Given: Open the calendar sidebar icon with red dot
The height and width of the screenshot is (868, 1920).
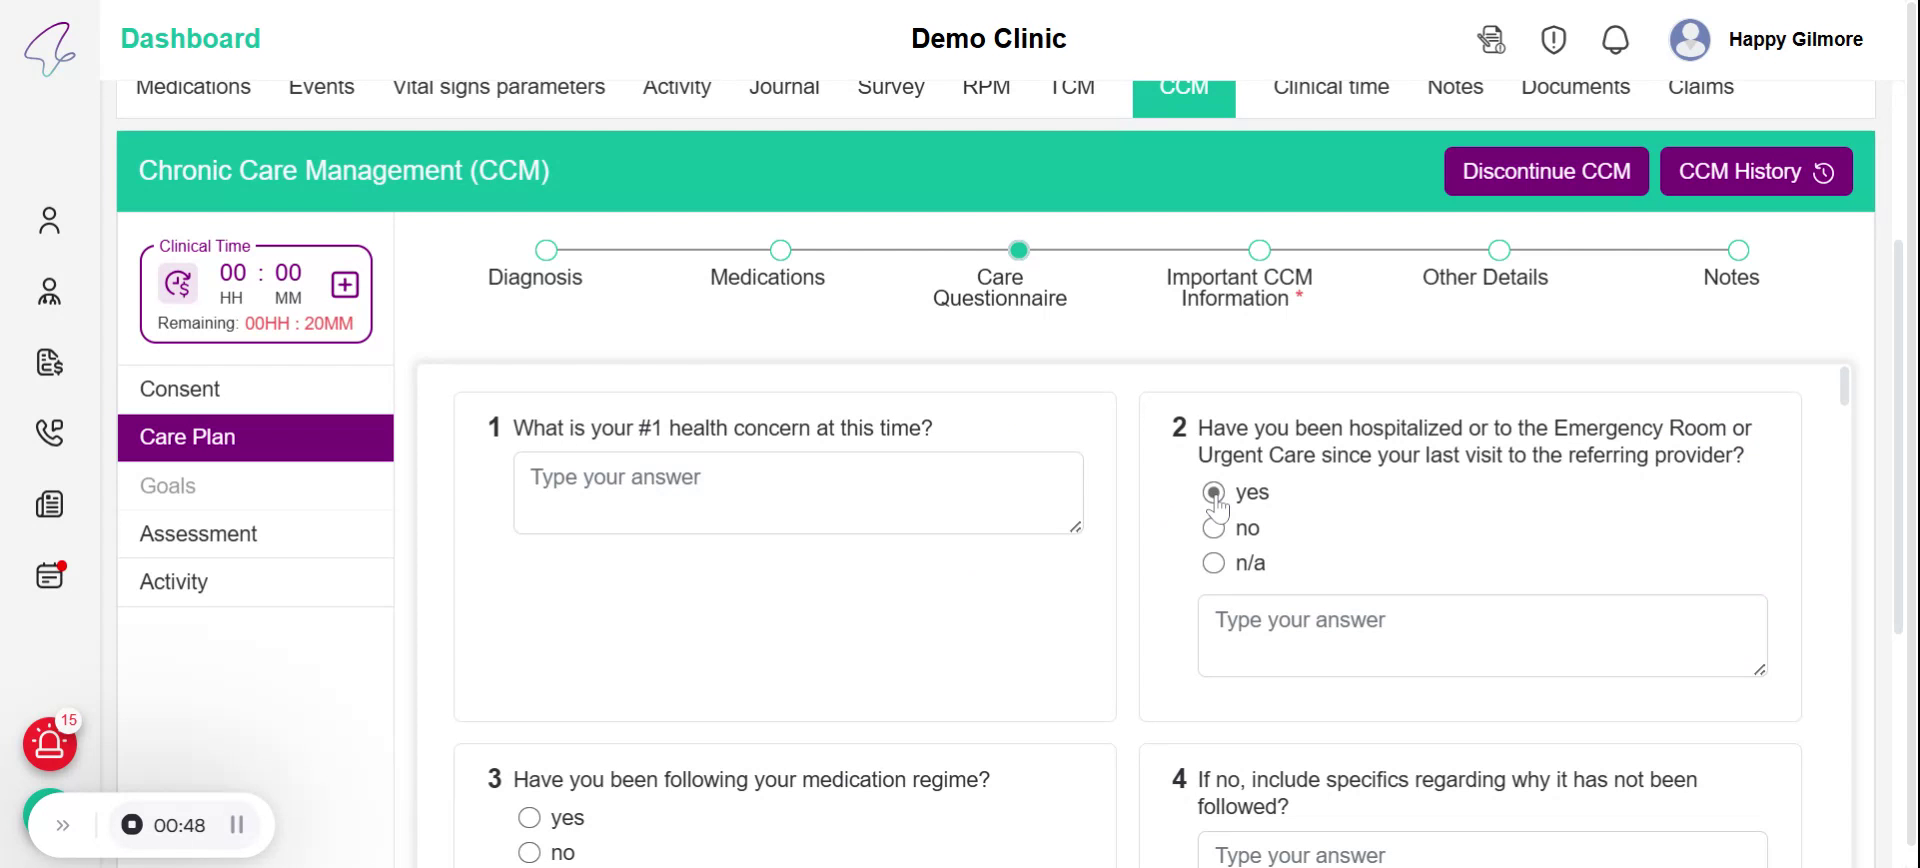Looking at the screenshot, I should 49,576.
